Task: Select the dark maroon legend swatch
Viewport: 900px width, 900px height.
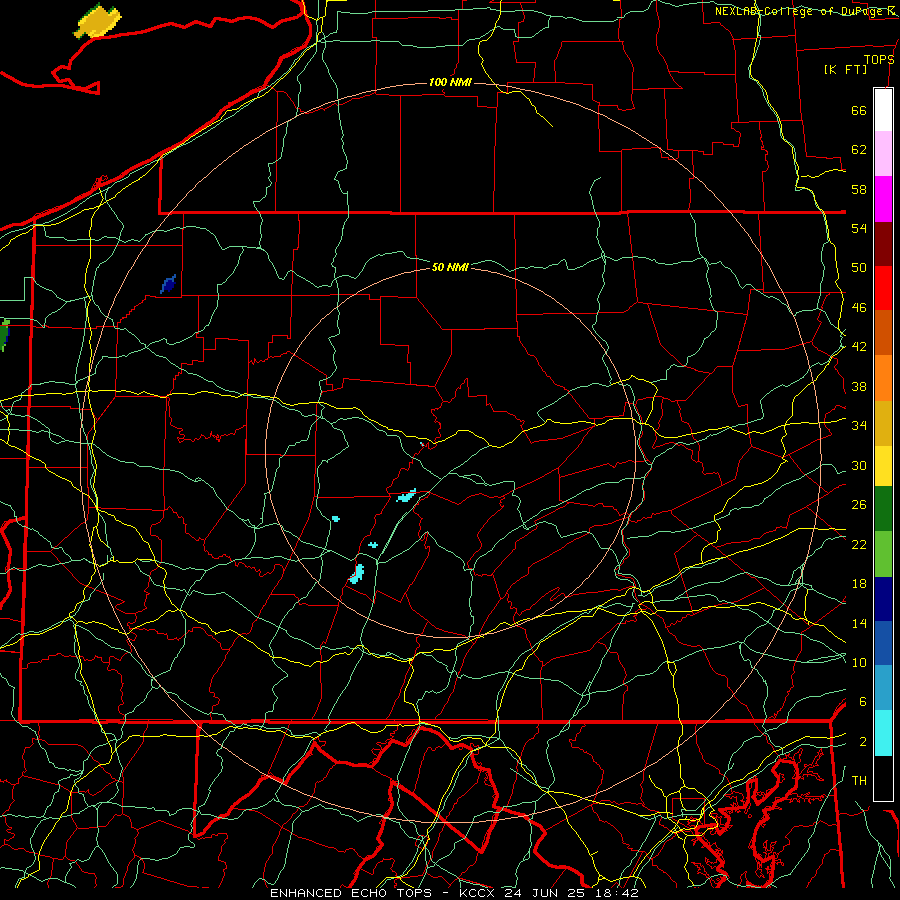Action: click(883, 244)
